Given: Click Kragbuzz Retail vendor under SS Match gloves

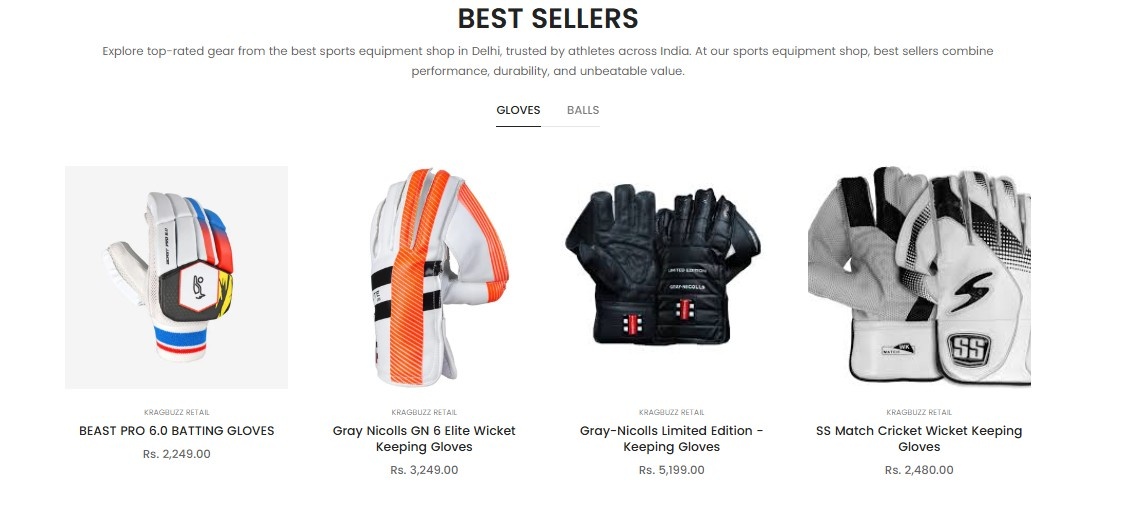Looking at the screenshot, I should [919, 412].
